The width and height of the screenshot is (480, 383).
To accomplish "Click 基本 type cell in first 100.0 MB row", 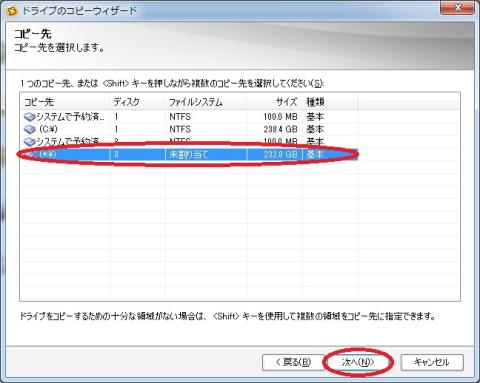I will [315, 117].
